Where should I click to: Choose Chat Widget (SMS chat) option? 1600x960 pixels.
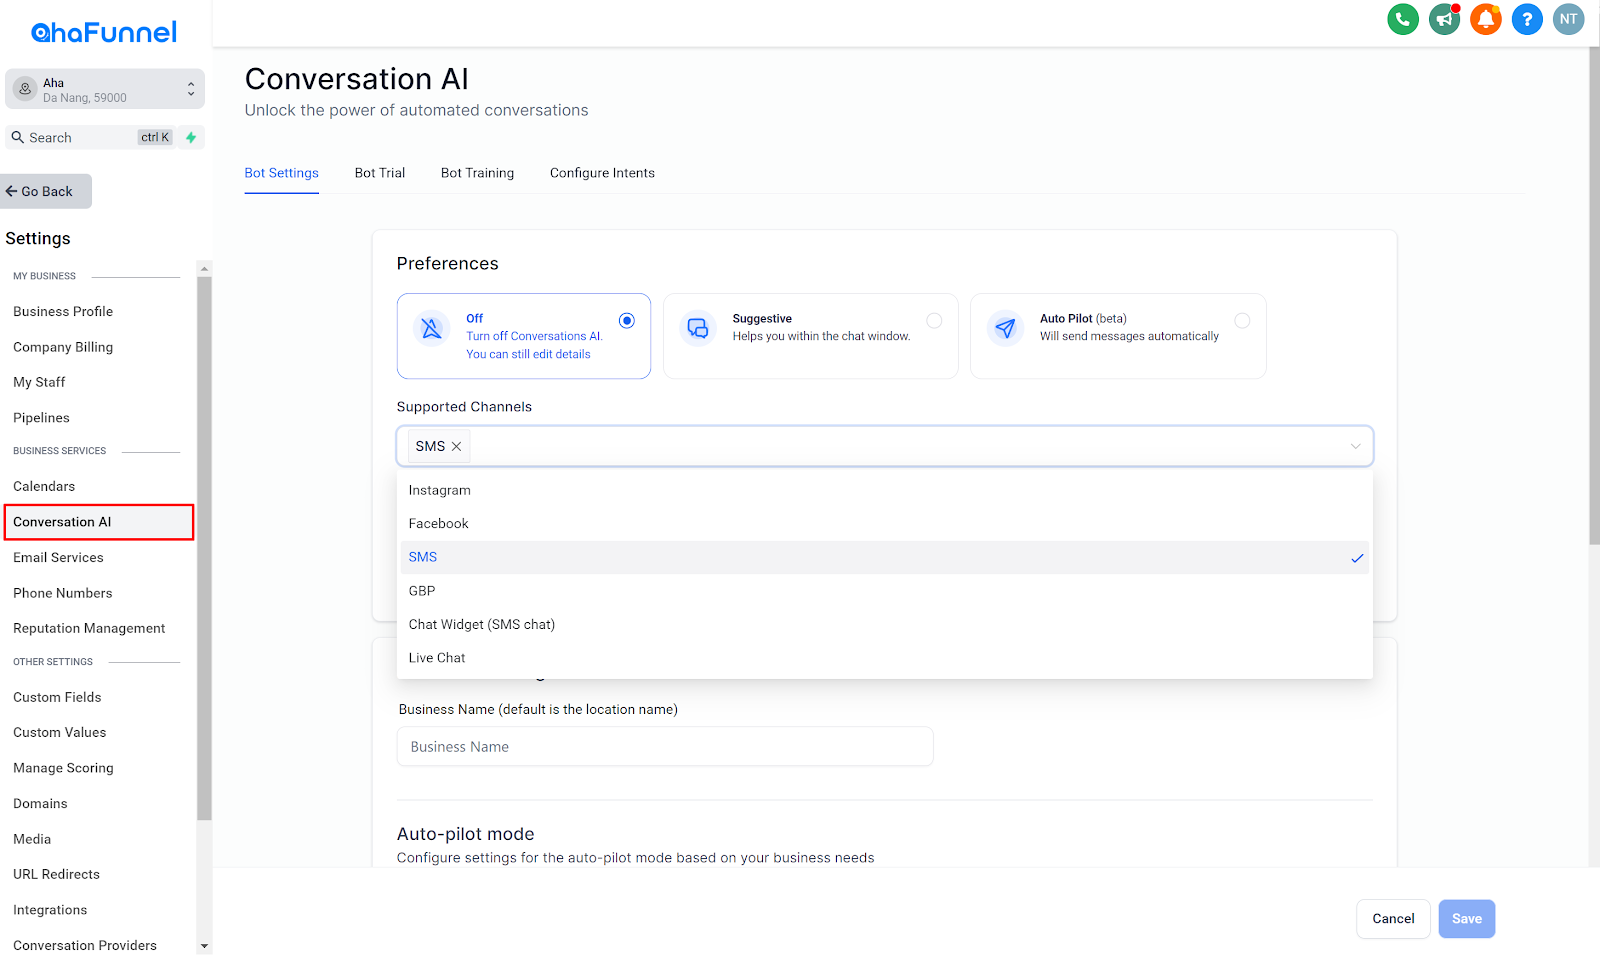885,624
